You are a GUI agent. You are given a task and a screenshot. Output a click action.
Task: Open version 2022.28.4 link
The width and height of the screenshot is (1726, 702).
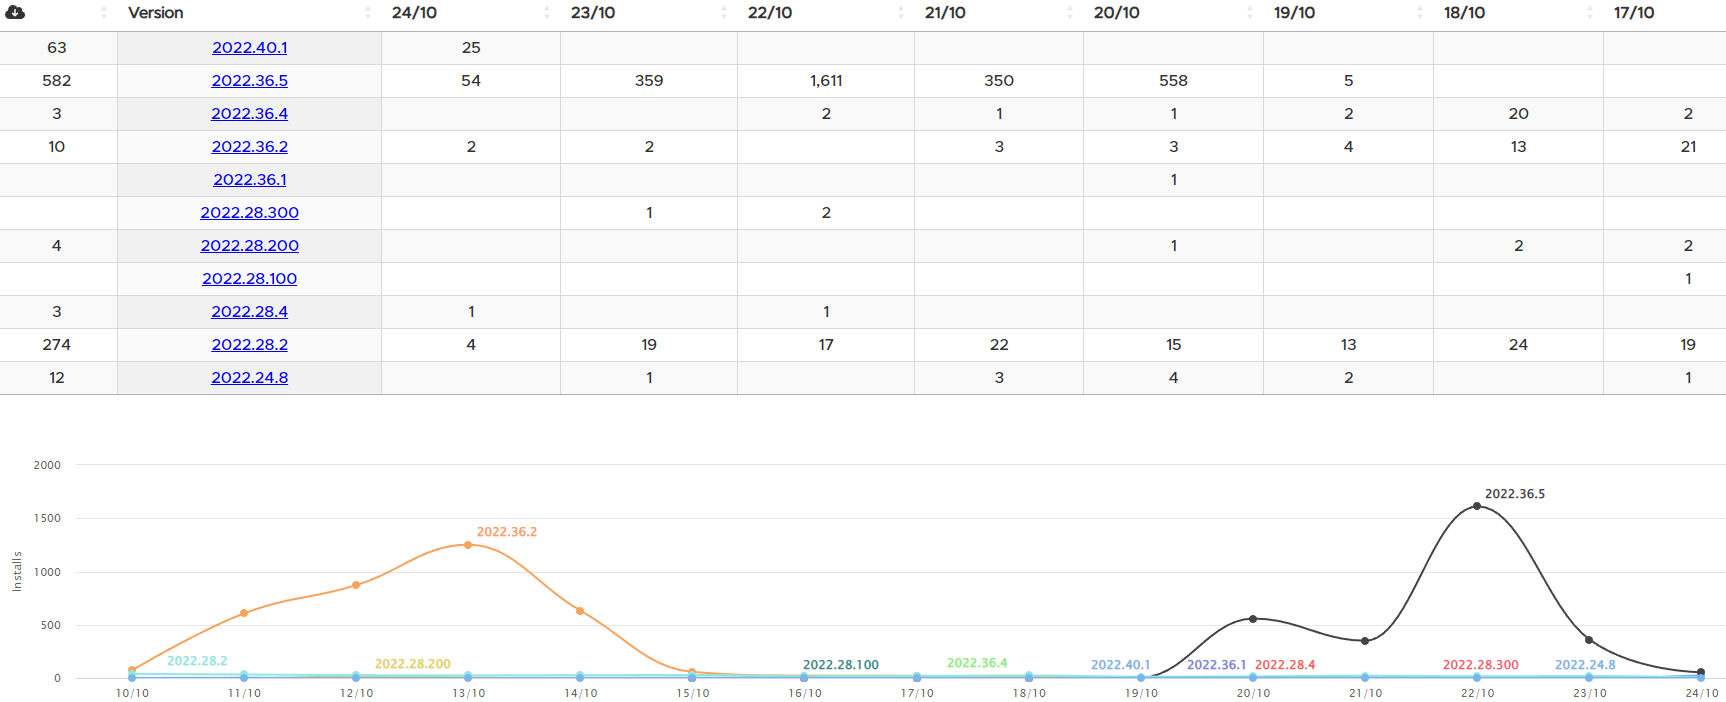tap(250, 312)
